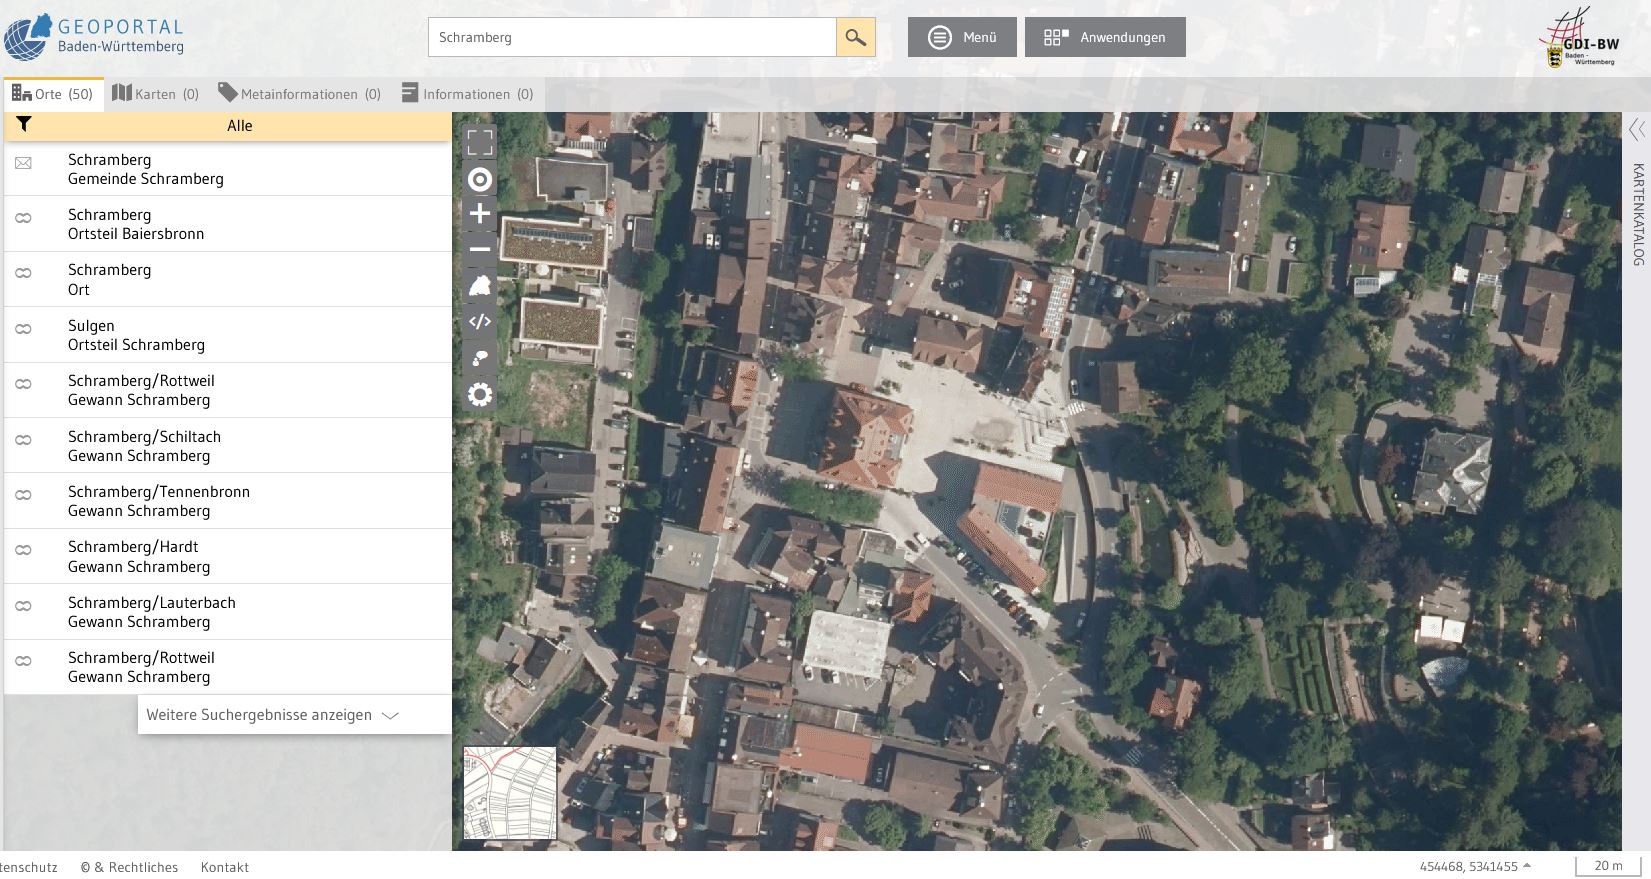This screenshot has height=879, width=1651.
Task: Expand the Kartenkatalog side panel
Action: (x=1636, y=130)
